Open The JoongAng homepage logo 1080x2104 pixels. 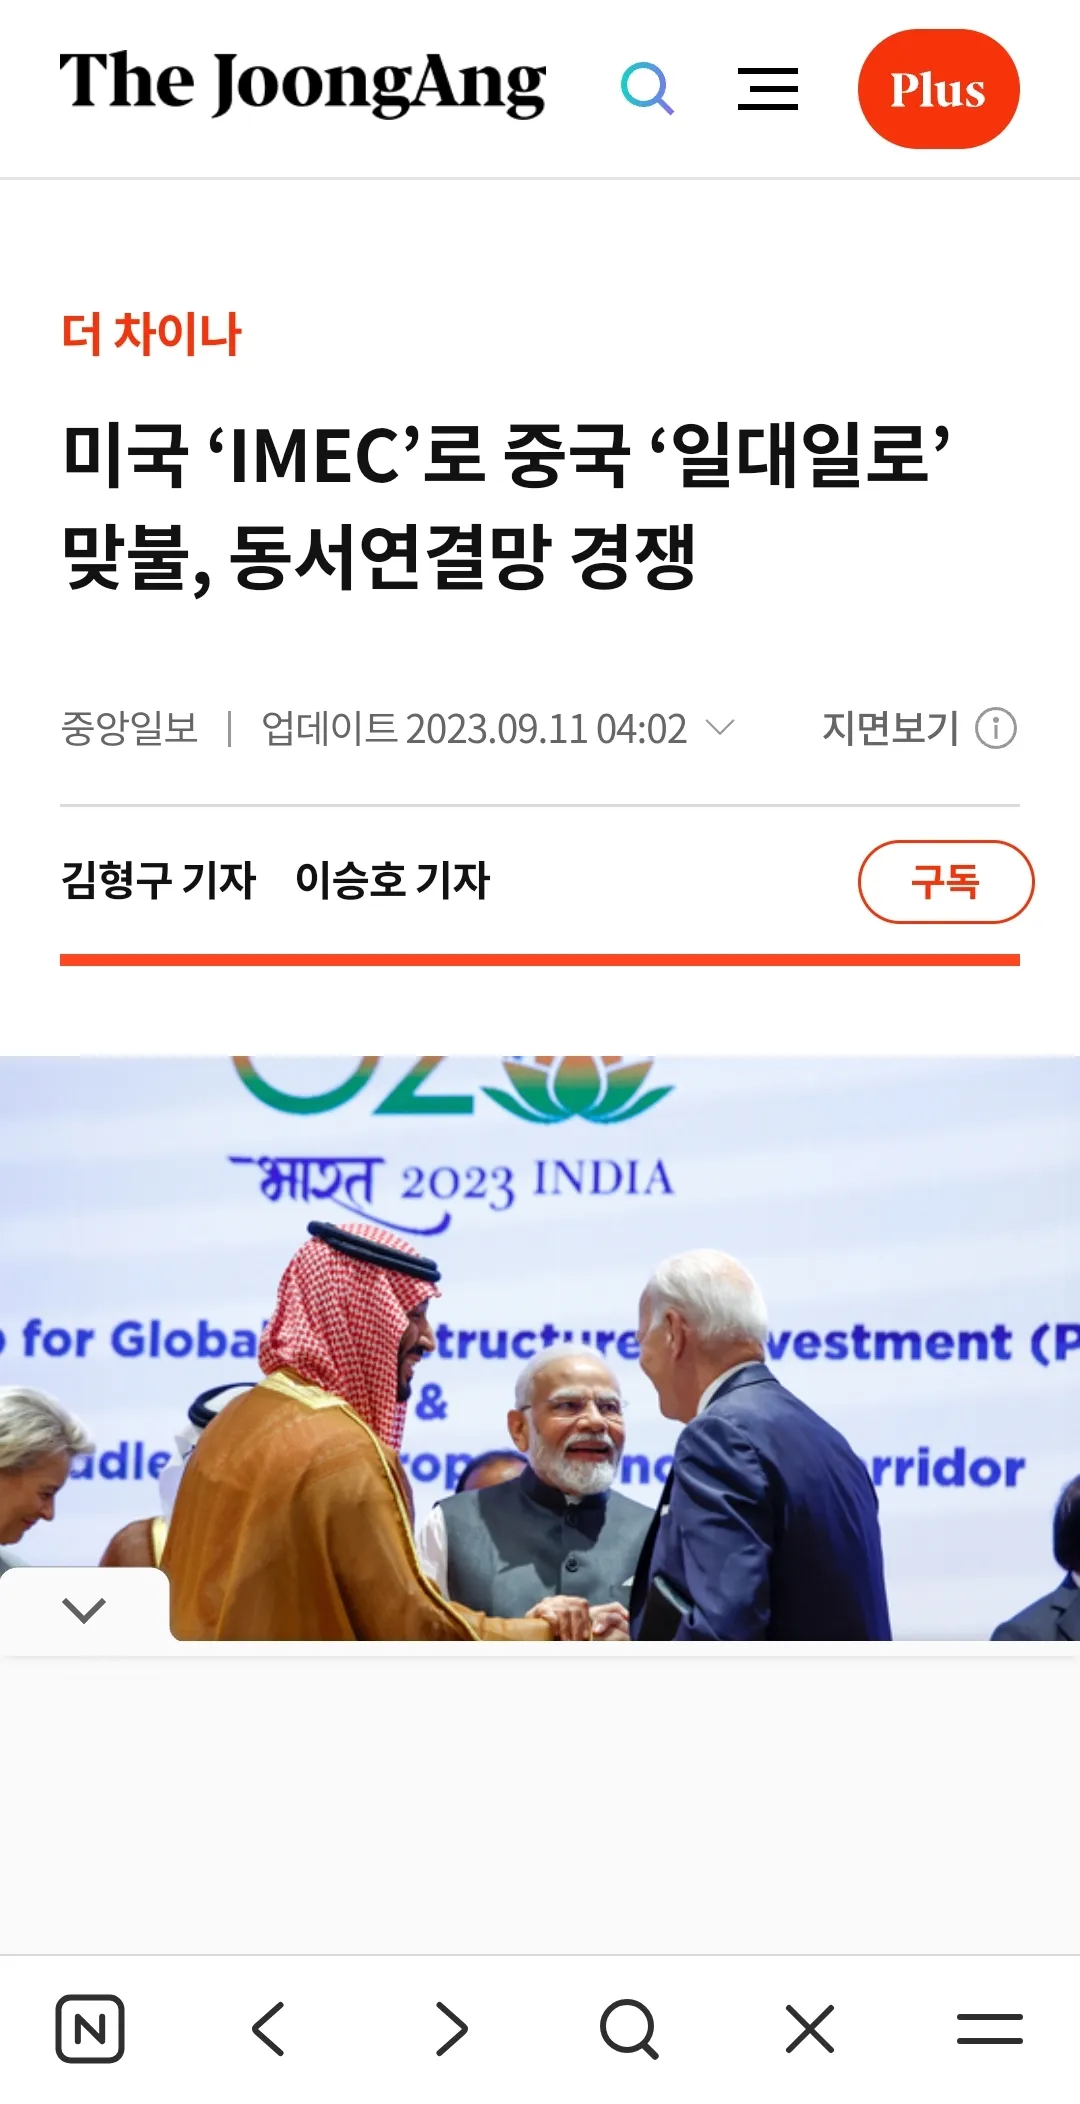click(303, 84)
